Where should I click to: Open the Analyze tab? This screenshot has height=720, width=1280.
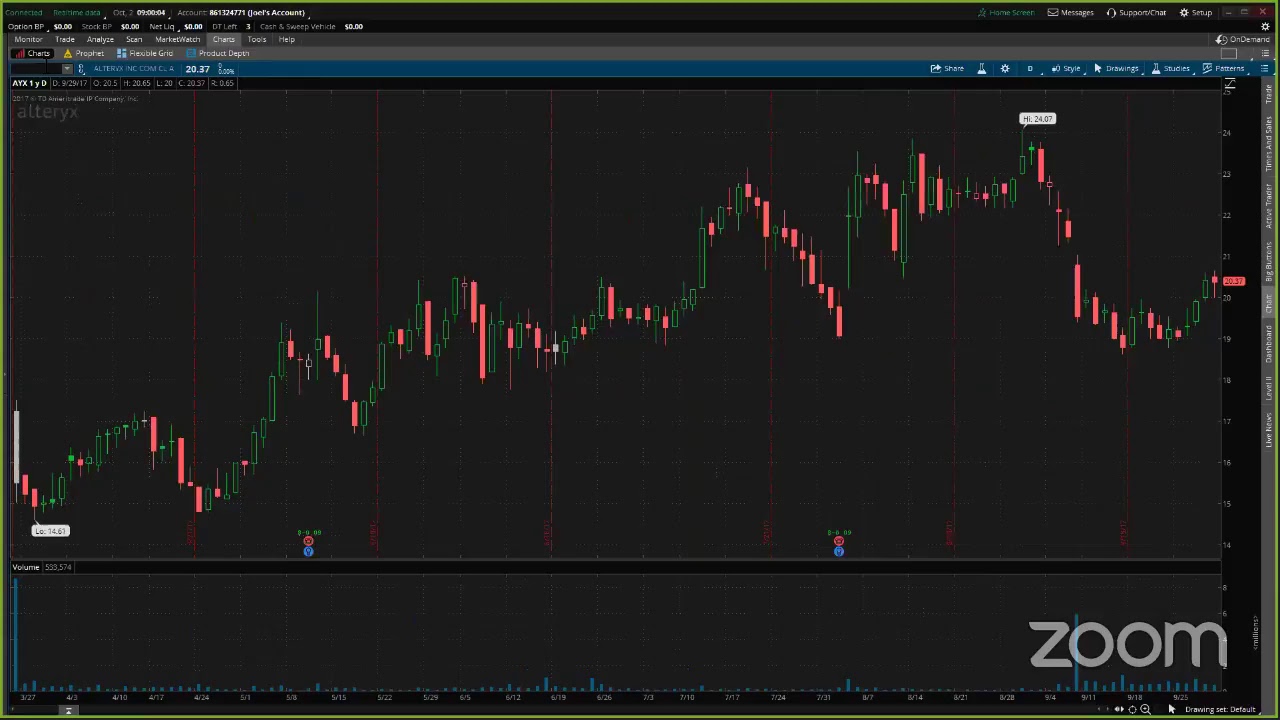coord(100,39)
